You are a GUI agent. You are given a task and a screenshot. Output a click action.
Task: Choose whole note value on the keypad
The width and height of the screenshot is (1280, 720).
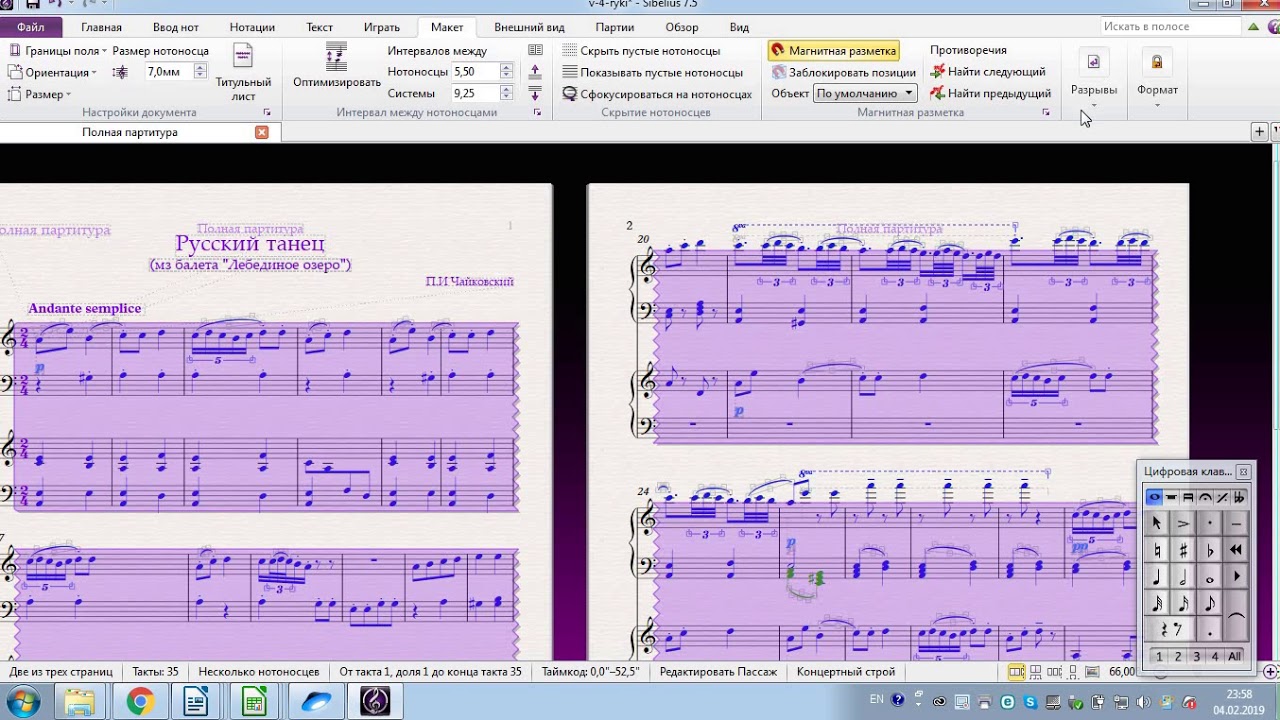[1210, 577]
